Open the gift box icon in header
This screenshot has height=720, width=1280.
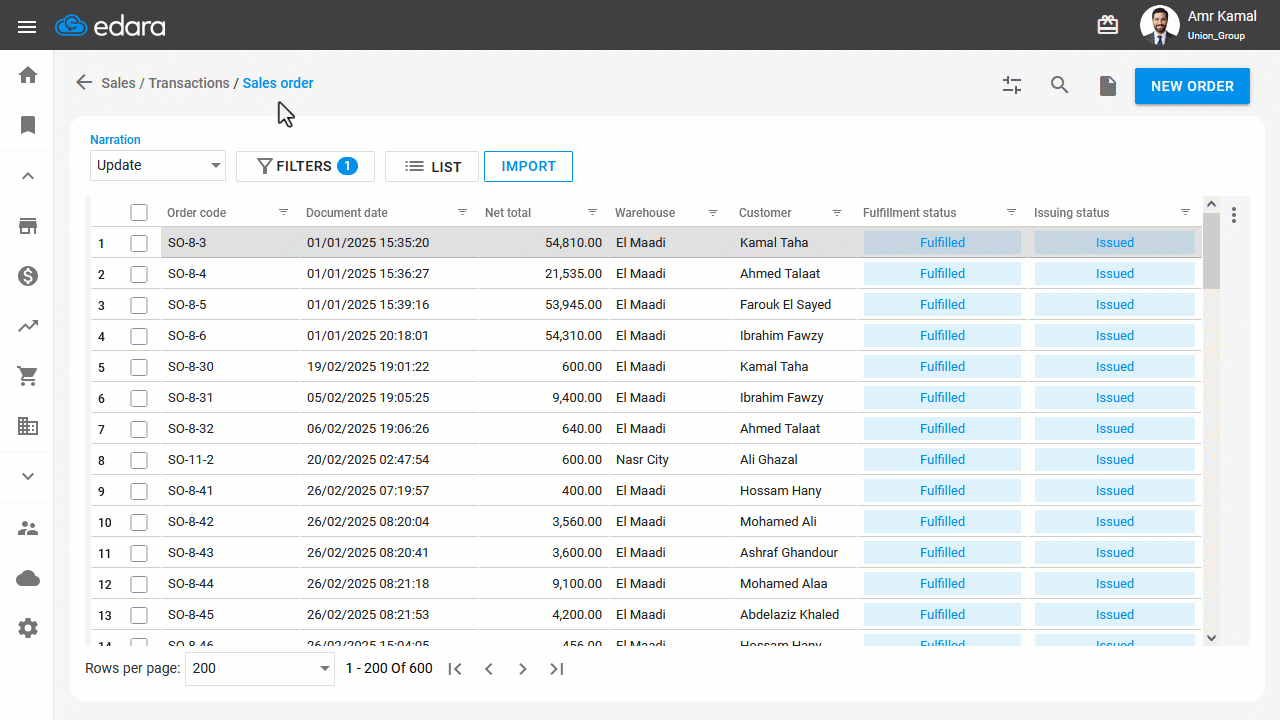pyautogui.click(x=1108, y=25)
